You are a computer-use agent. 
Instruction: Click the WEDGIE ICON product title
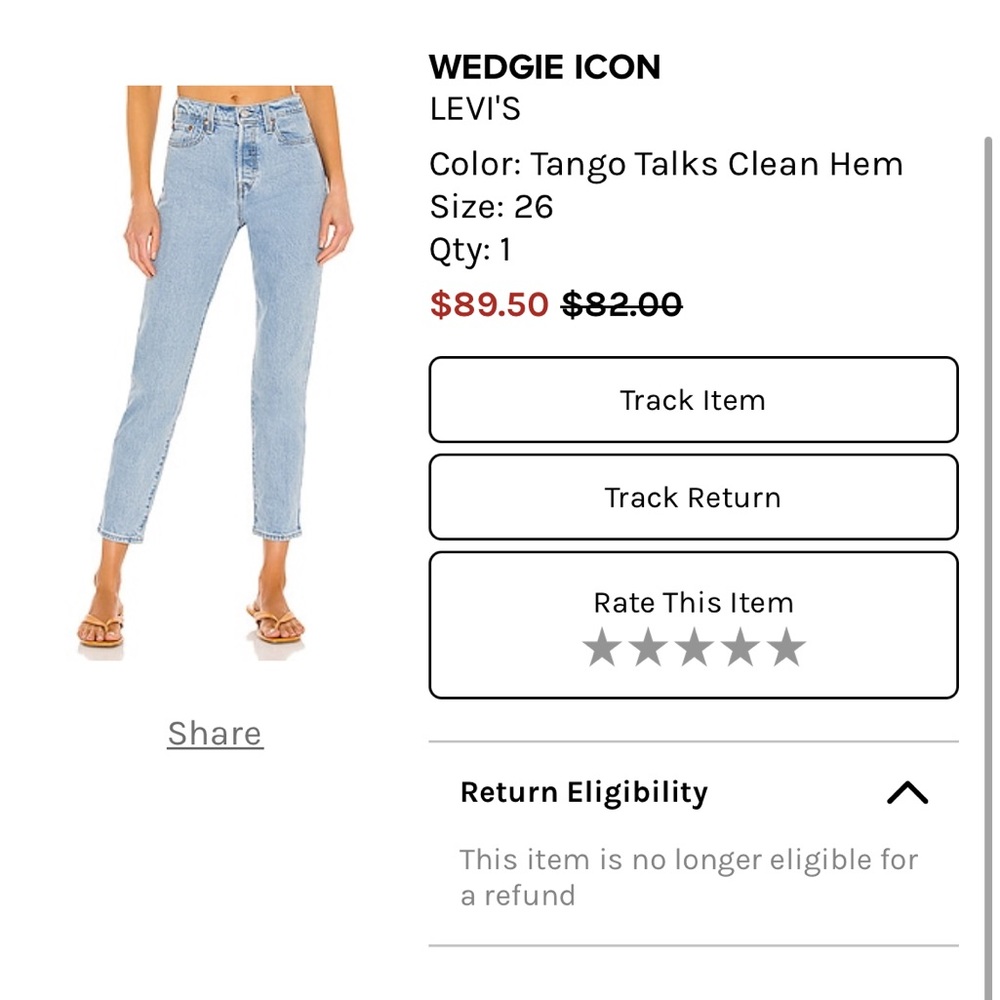[544, 67]
